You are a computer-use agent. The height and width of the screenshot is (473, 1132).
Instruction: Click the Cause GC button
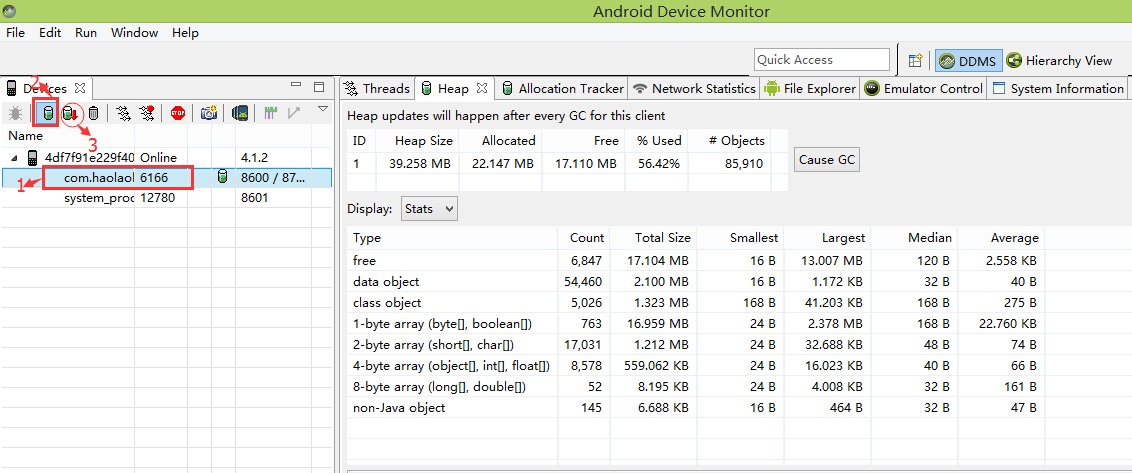tap(827, 160)
